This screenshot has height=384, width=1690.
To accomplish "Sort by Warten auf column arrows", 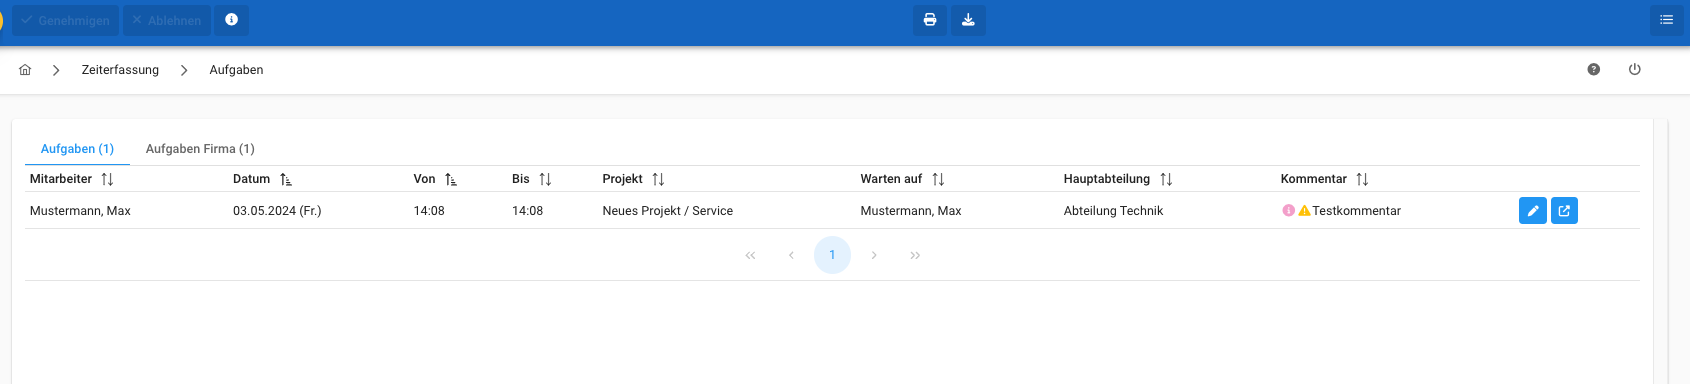I will pyautogui.click(x=938, y=179).
